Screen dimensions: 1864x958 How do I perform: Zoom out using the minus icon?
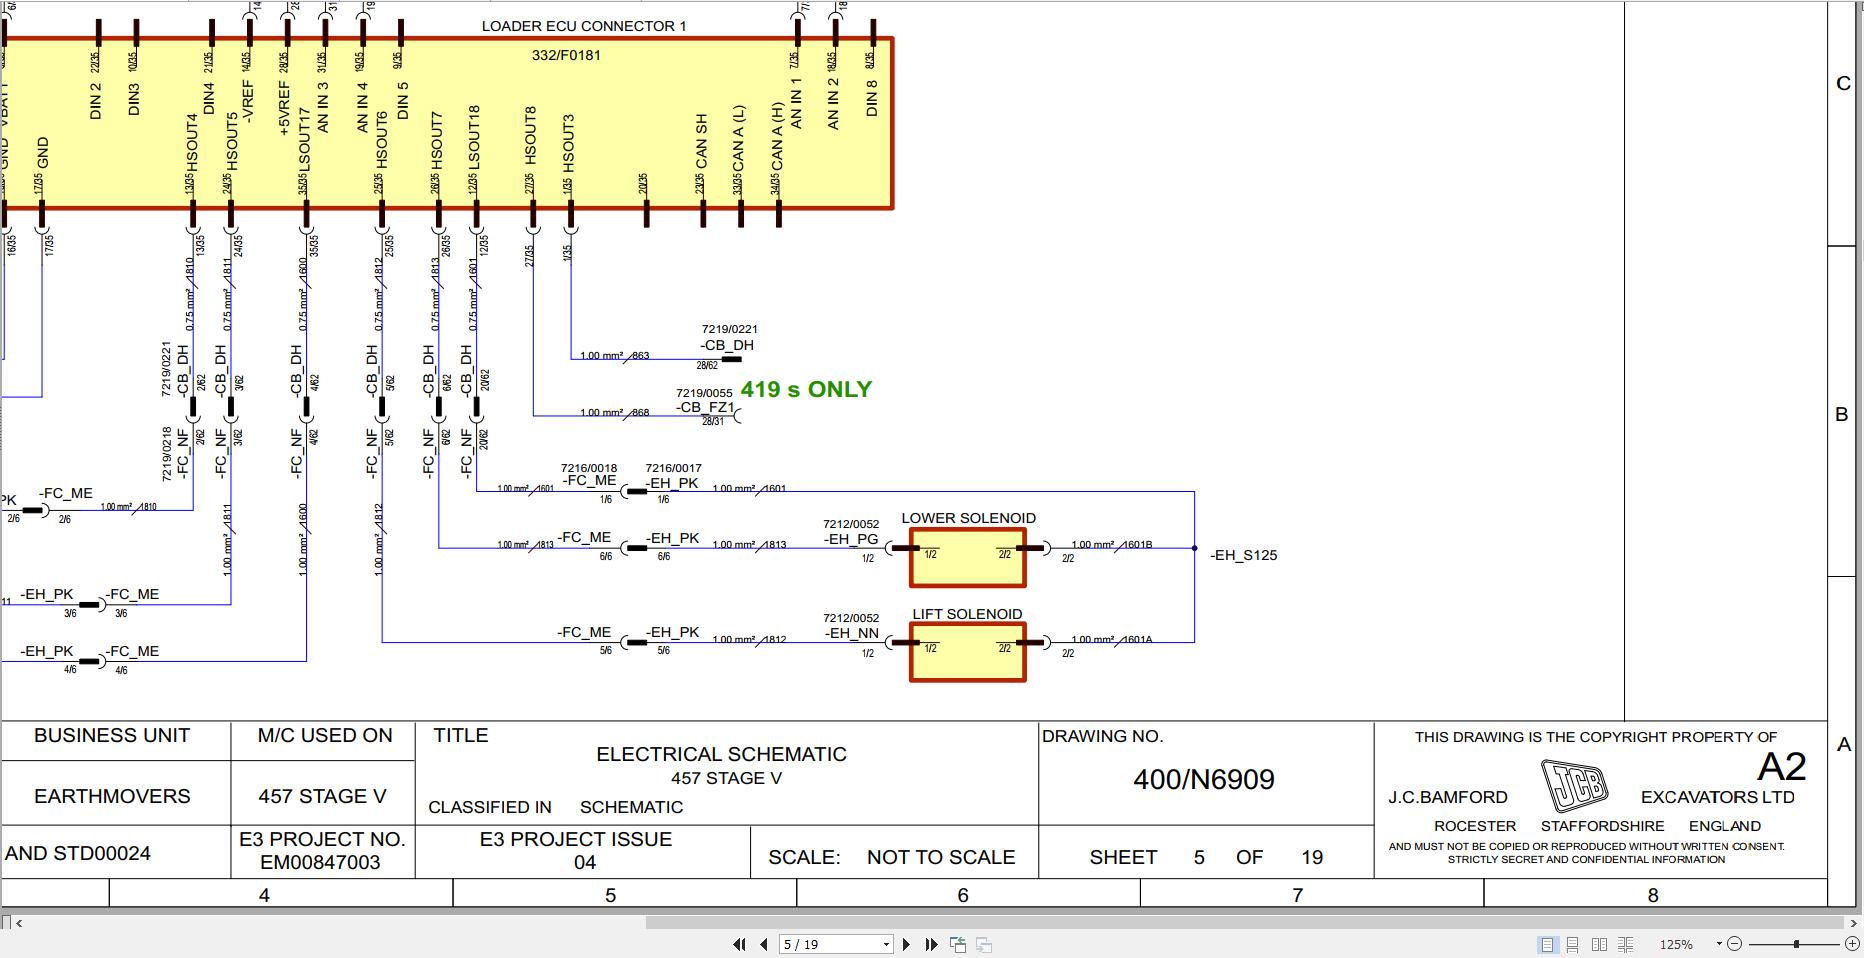1735,944
